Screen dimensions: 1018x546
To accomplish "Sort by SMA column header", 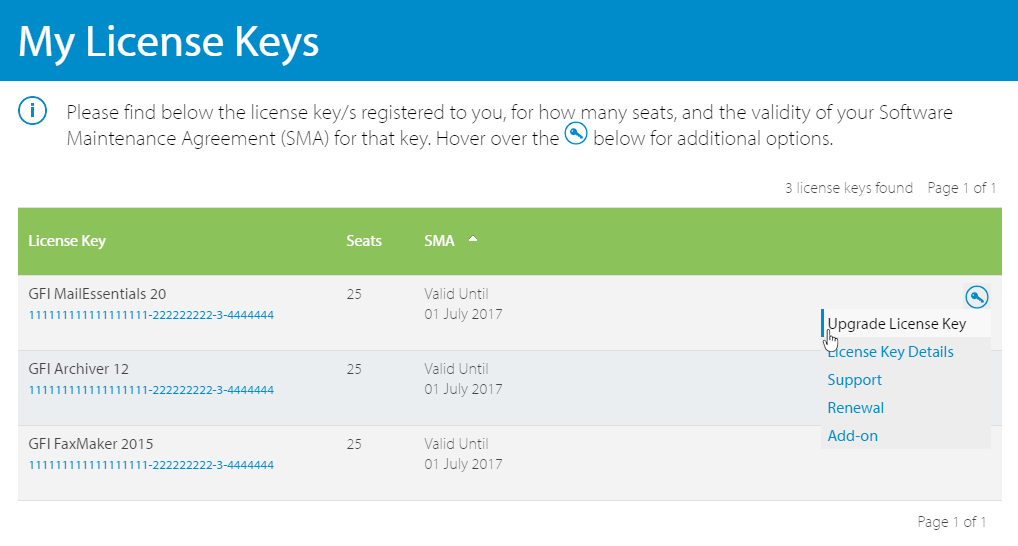I will click(440, 241).
